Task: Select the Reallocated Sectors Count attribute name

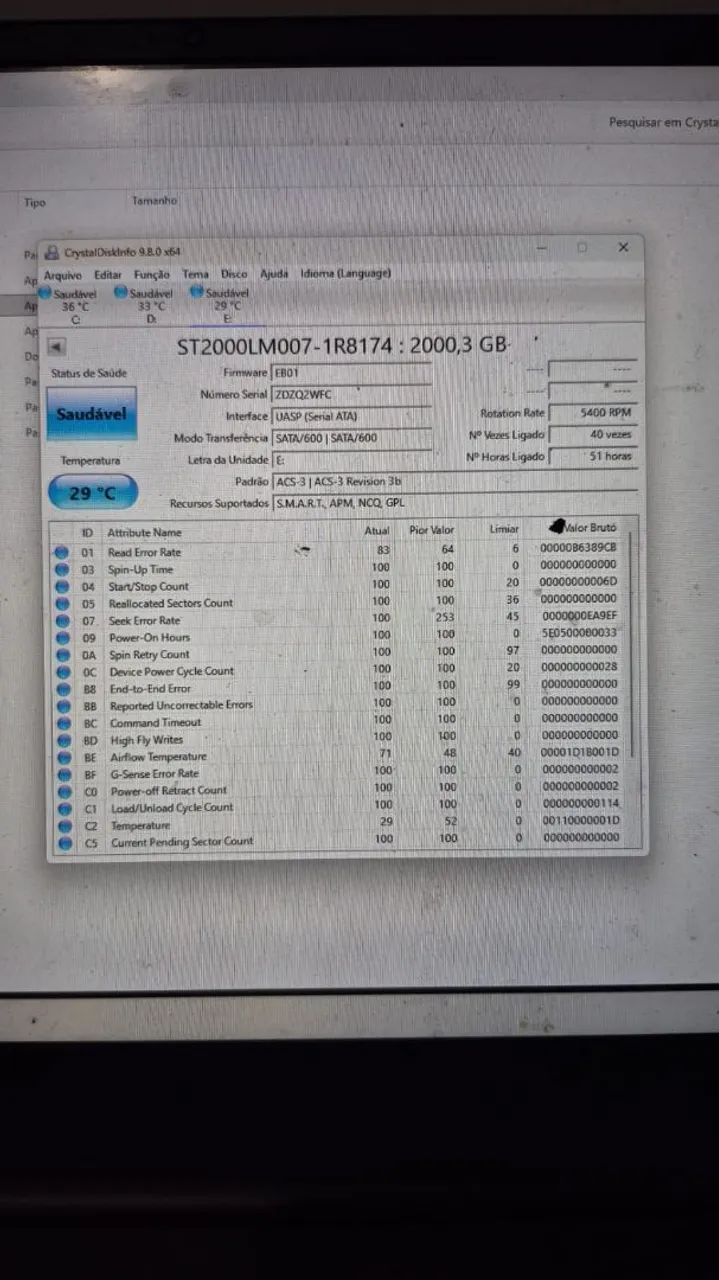Action: click(170, 603)
